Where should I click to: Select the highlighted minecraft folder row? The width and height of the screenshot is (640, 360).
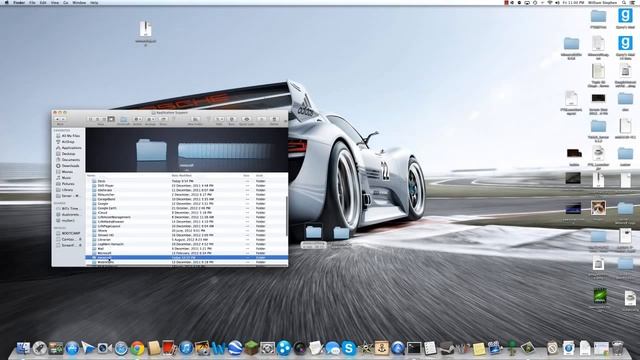point(187,258)
